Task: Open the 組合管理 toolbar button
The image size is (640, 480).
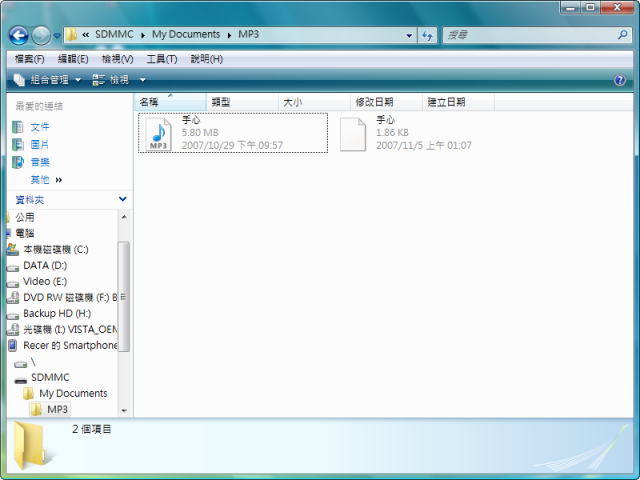Action: click(x=47, y=80)
